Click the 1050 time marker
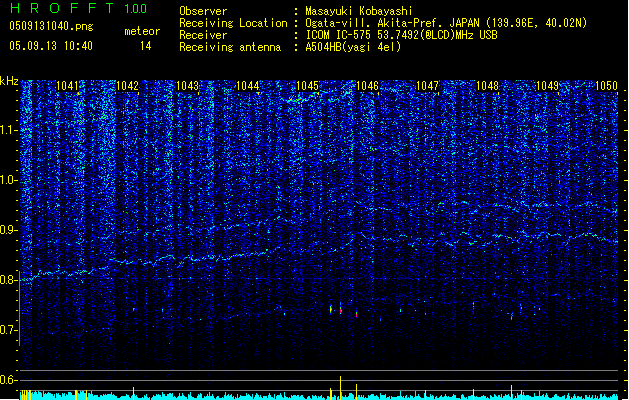 607,86
